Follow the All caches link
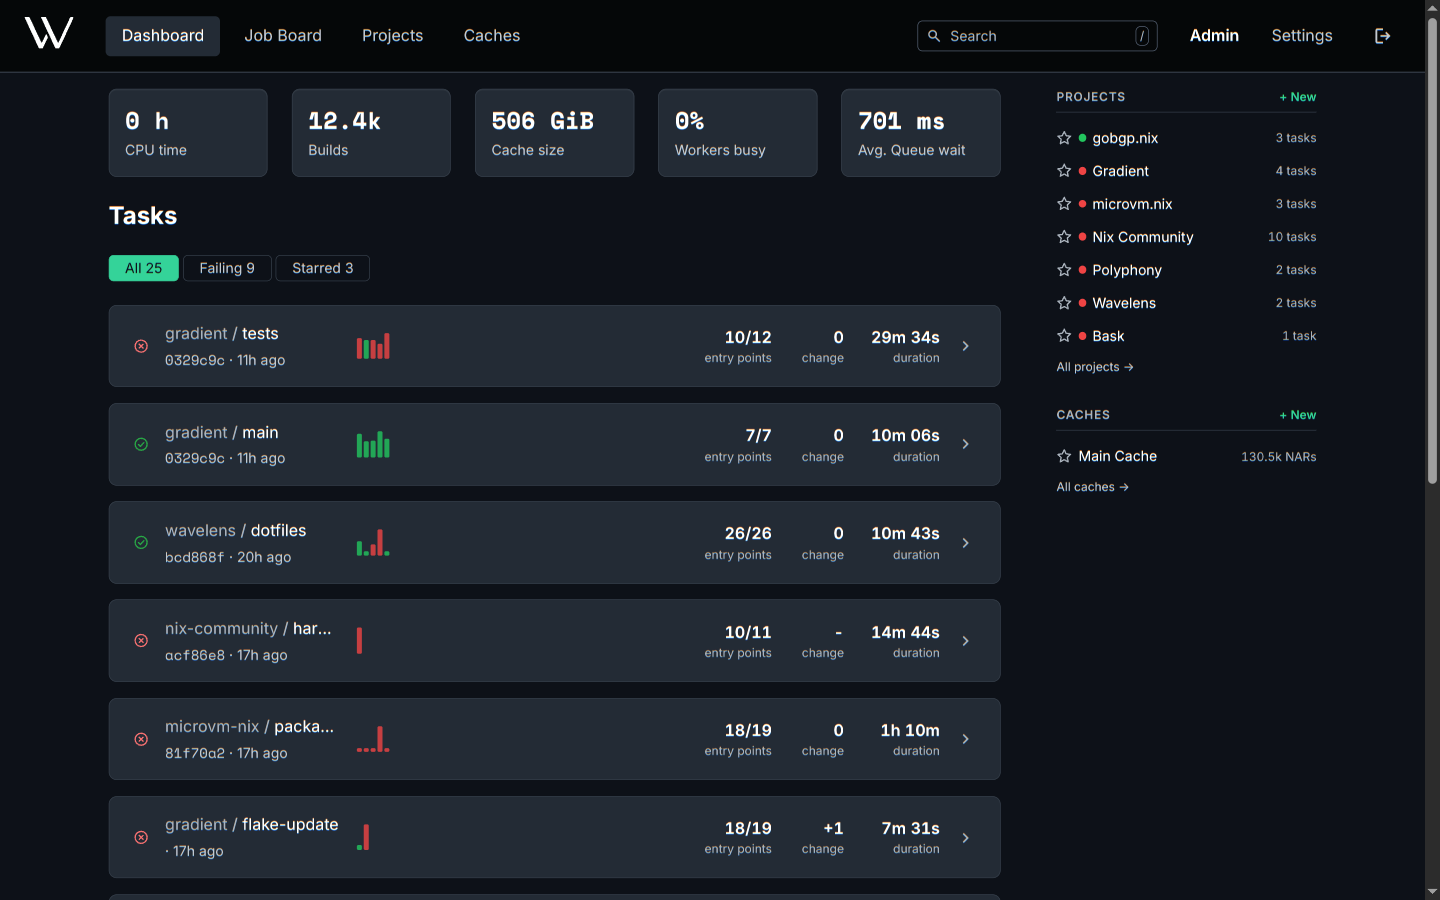 (1092, 487)
